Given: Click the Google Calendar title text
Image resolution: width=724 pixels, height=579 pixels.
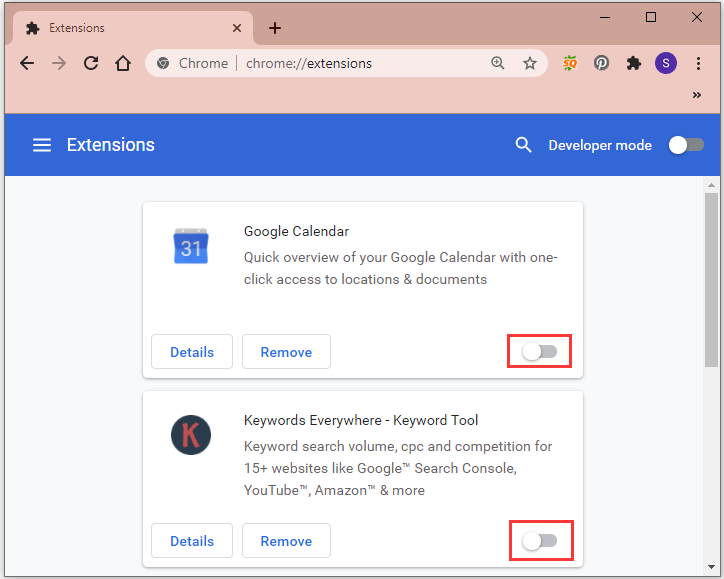Looking at the screenshot, I should [296, 231].
